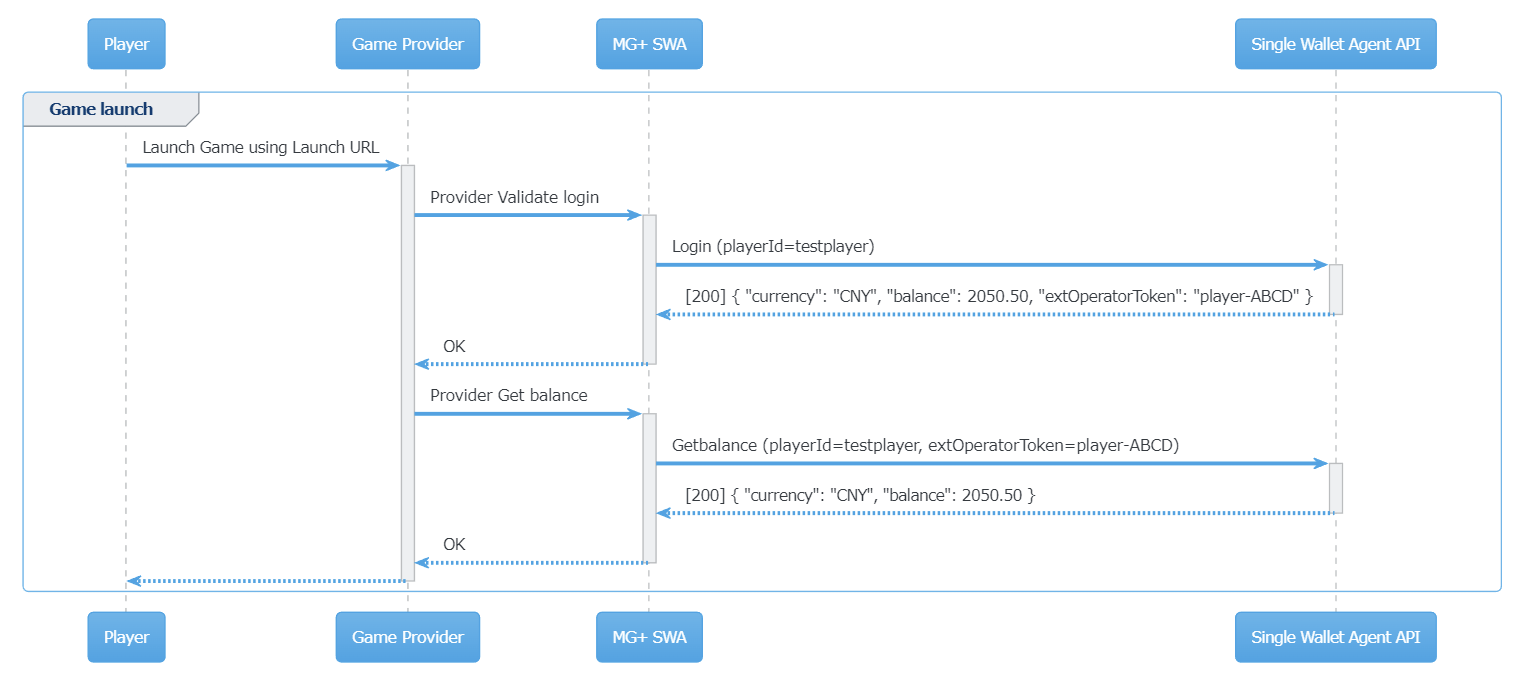1515x673 pixels.
Task: Click the top Game Provider participant box
Action: (407, 44)
